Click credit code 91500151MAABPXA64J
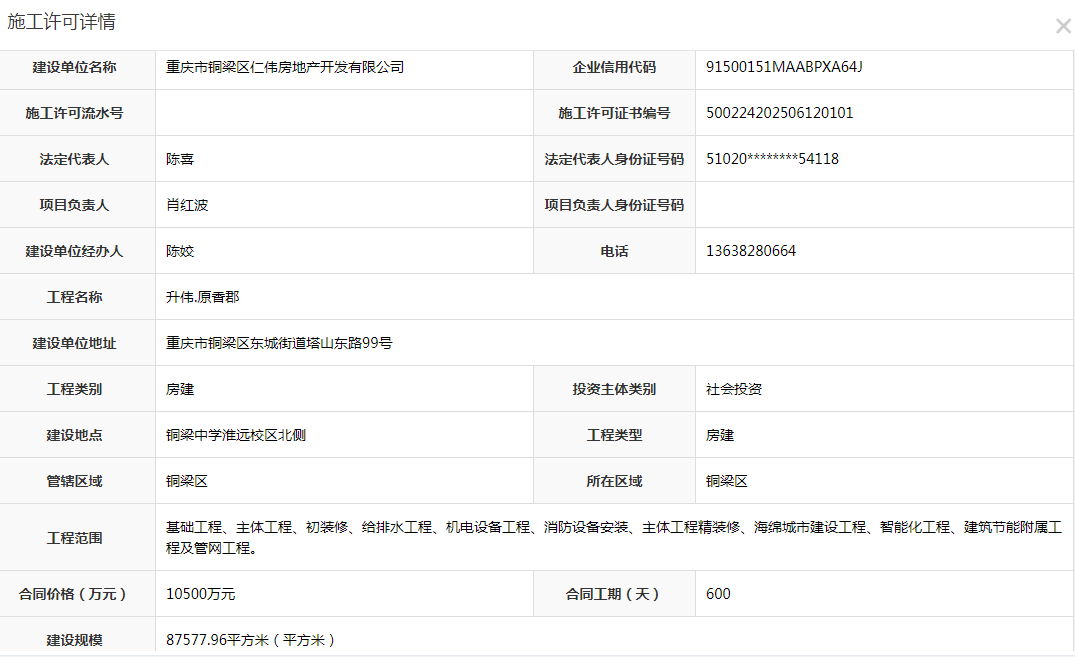 (x=784, y=67)
